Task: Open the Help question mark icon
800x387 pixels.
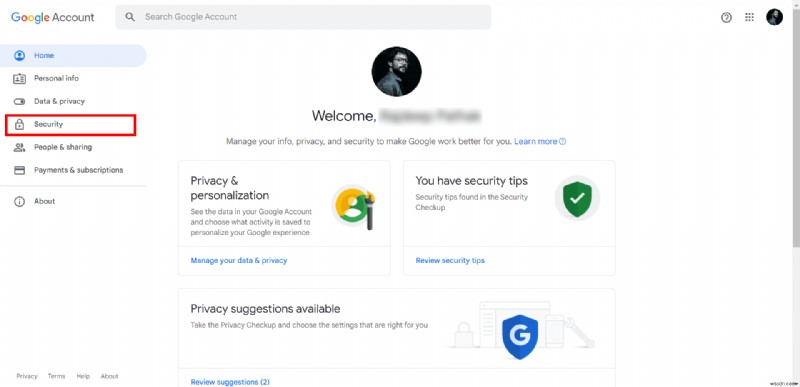Action: click(x=726, y=17)
